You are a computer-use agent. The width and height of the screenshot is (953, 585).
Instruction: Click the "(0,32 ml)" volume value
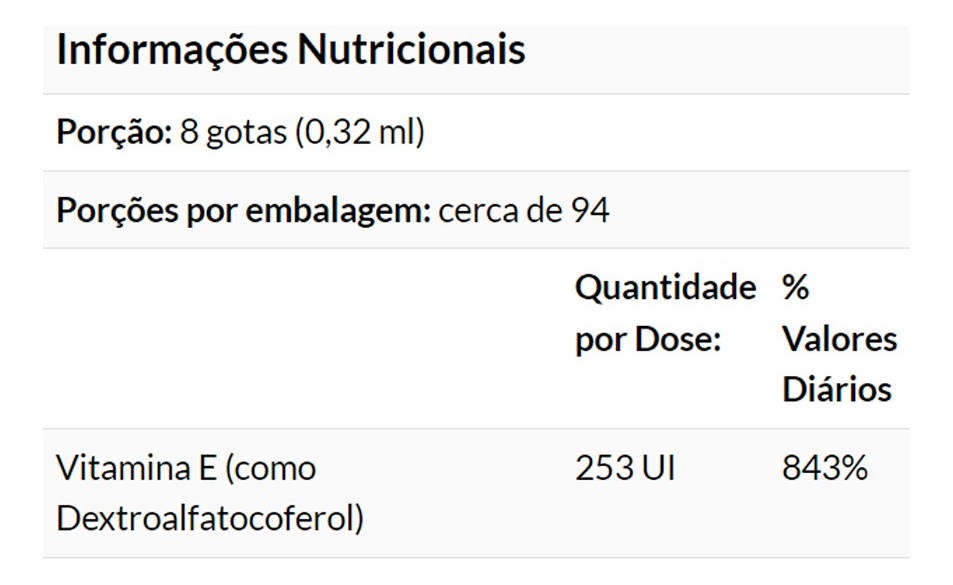tap(359, 132)
